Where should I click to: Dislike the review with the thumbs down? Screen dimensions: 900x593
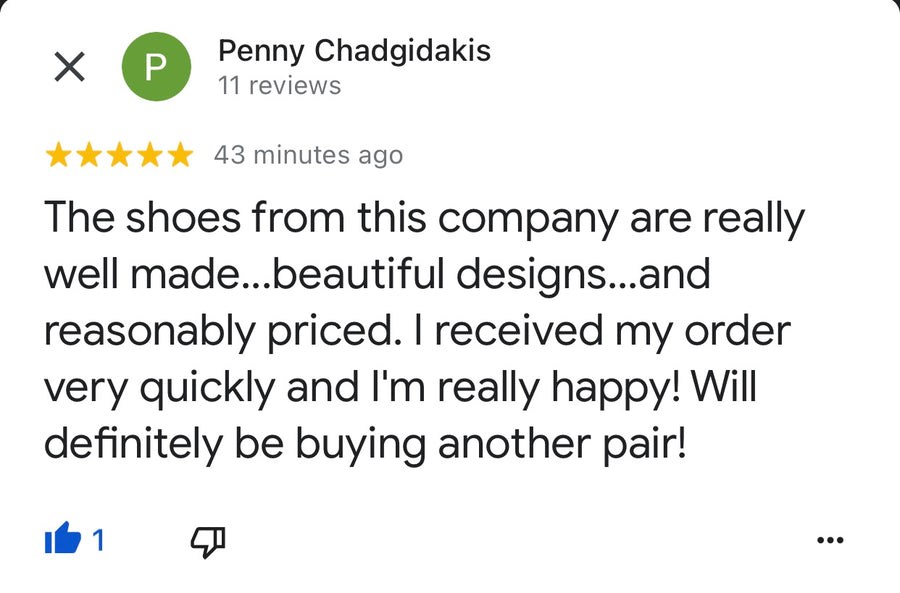[x=207, y=542]
